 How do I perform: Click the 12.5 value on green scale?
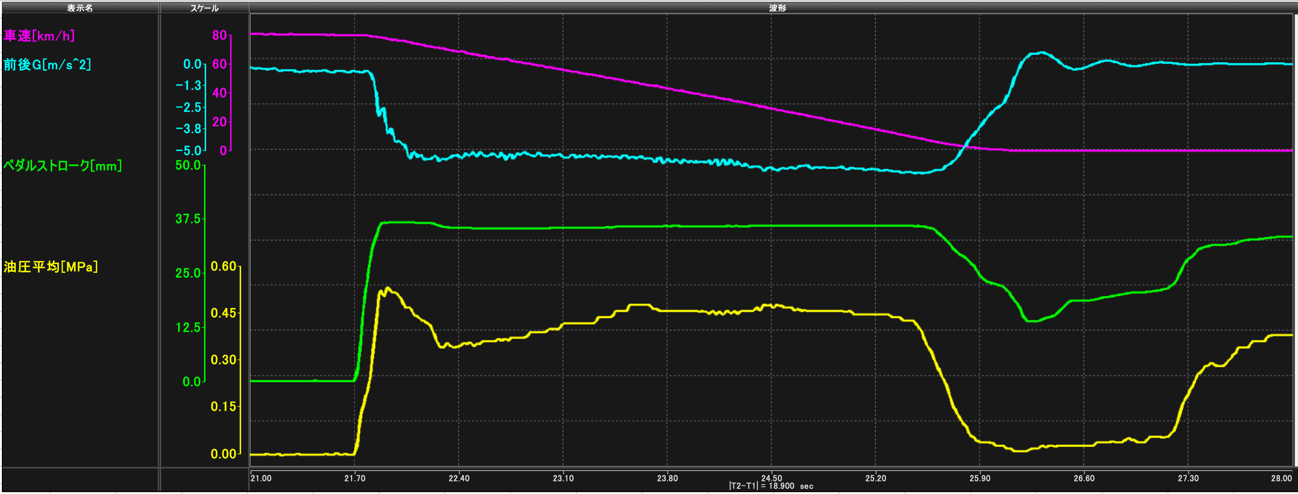tap(189, 327)
